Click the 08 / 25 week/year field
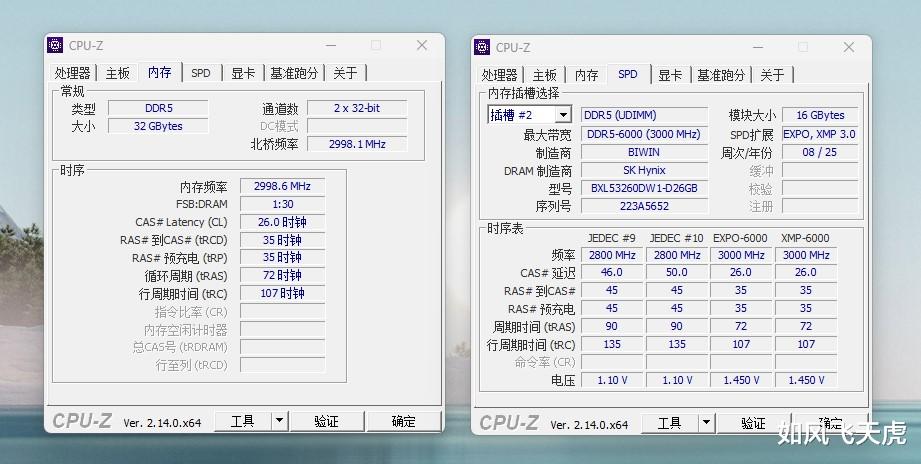This screenshot has height=464, width=921. 820,152
